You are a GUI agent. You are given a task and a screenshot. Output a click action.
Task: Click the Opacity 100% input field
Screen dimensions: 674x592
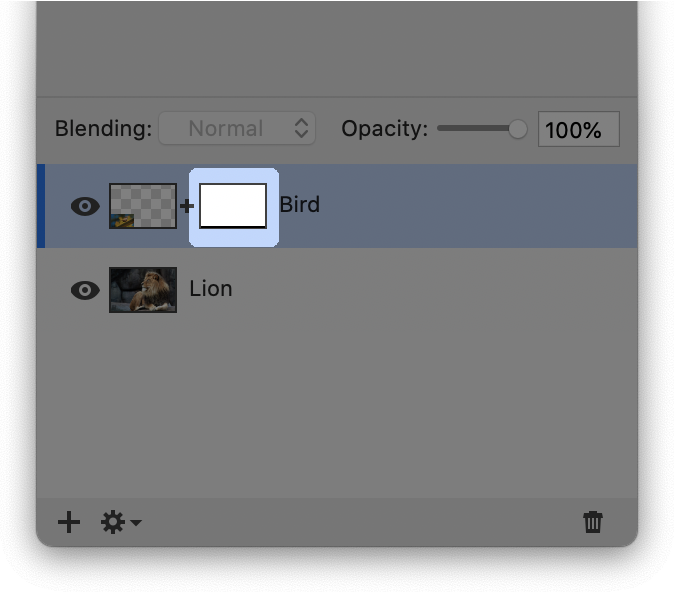click(578, 130)
